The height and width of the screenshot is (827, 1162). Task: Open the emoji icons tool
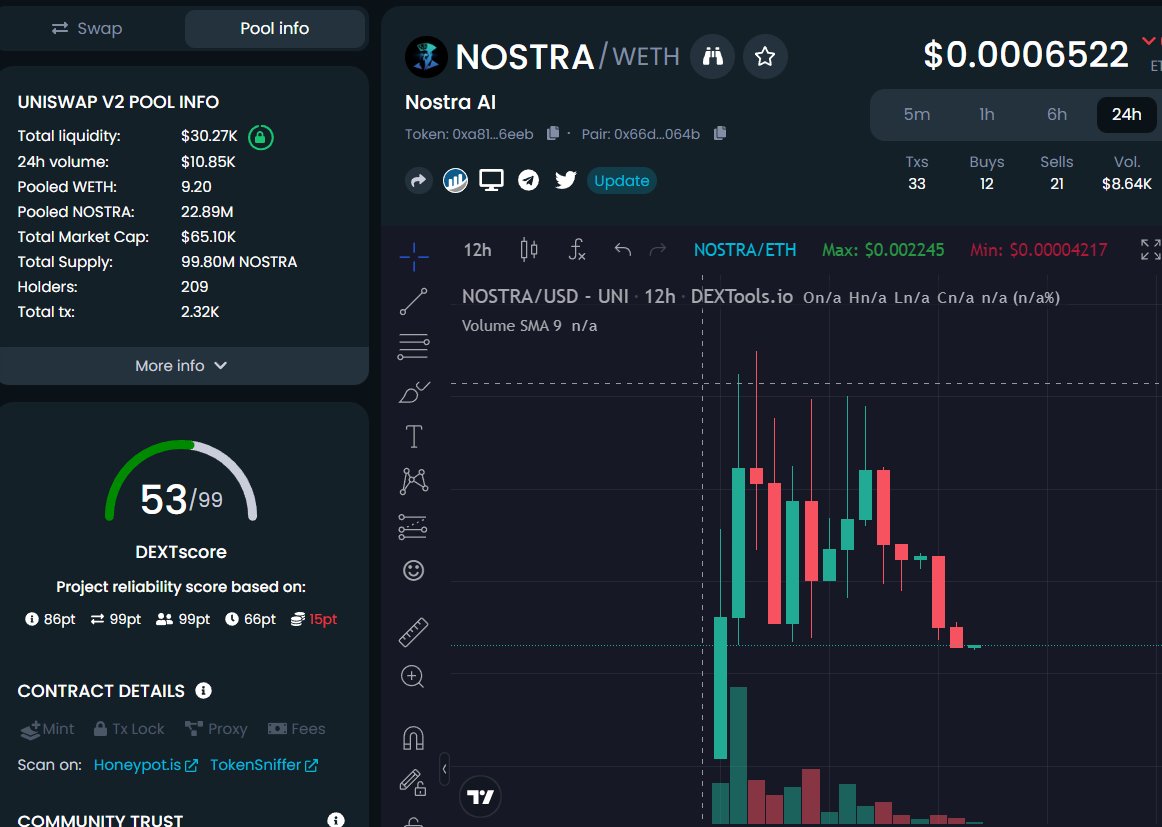(x=414, y=571)
